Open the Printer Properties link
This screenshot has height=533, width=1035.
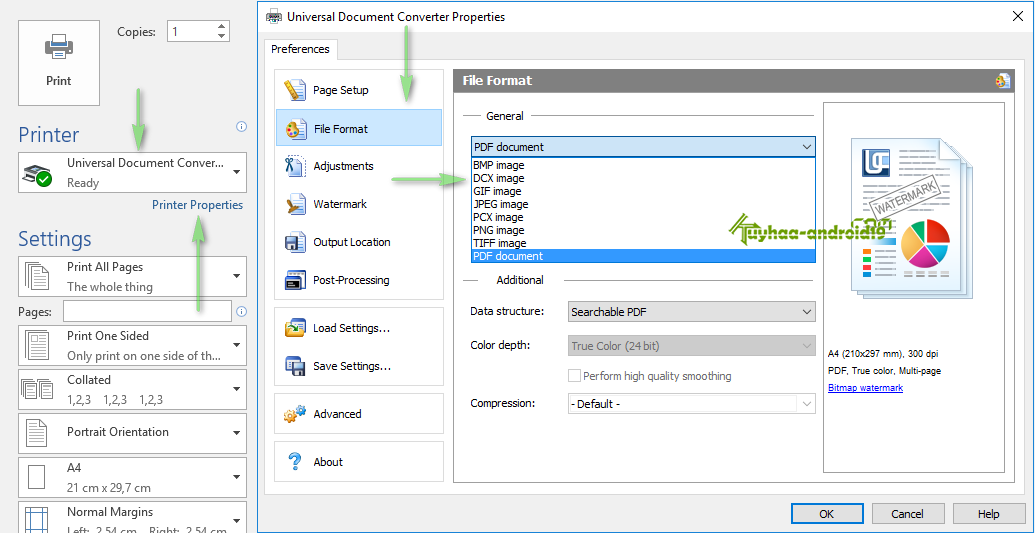[x=197, y=205]
